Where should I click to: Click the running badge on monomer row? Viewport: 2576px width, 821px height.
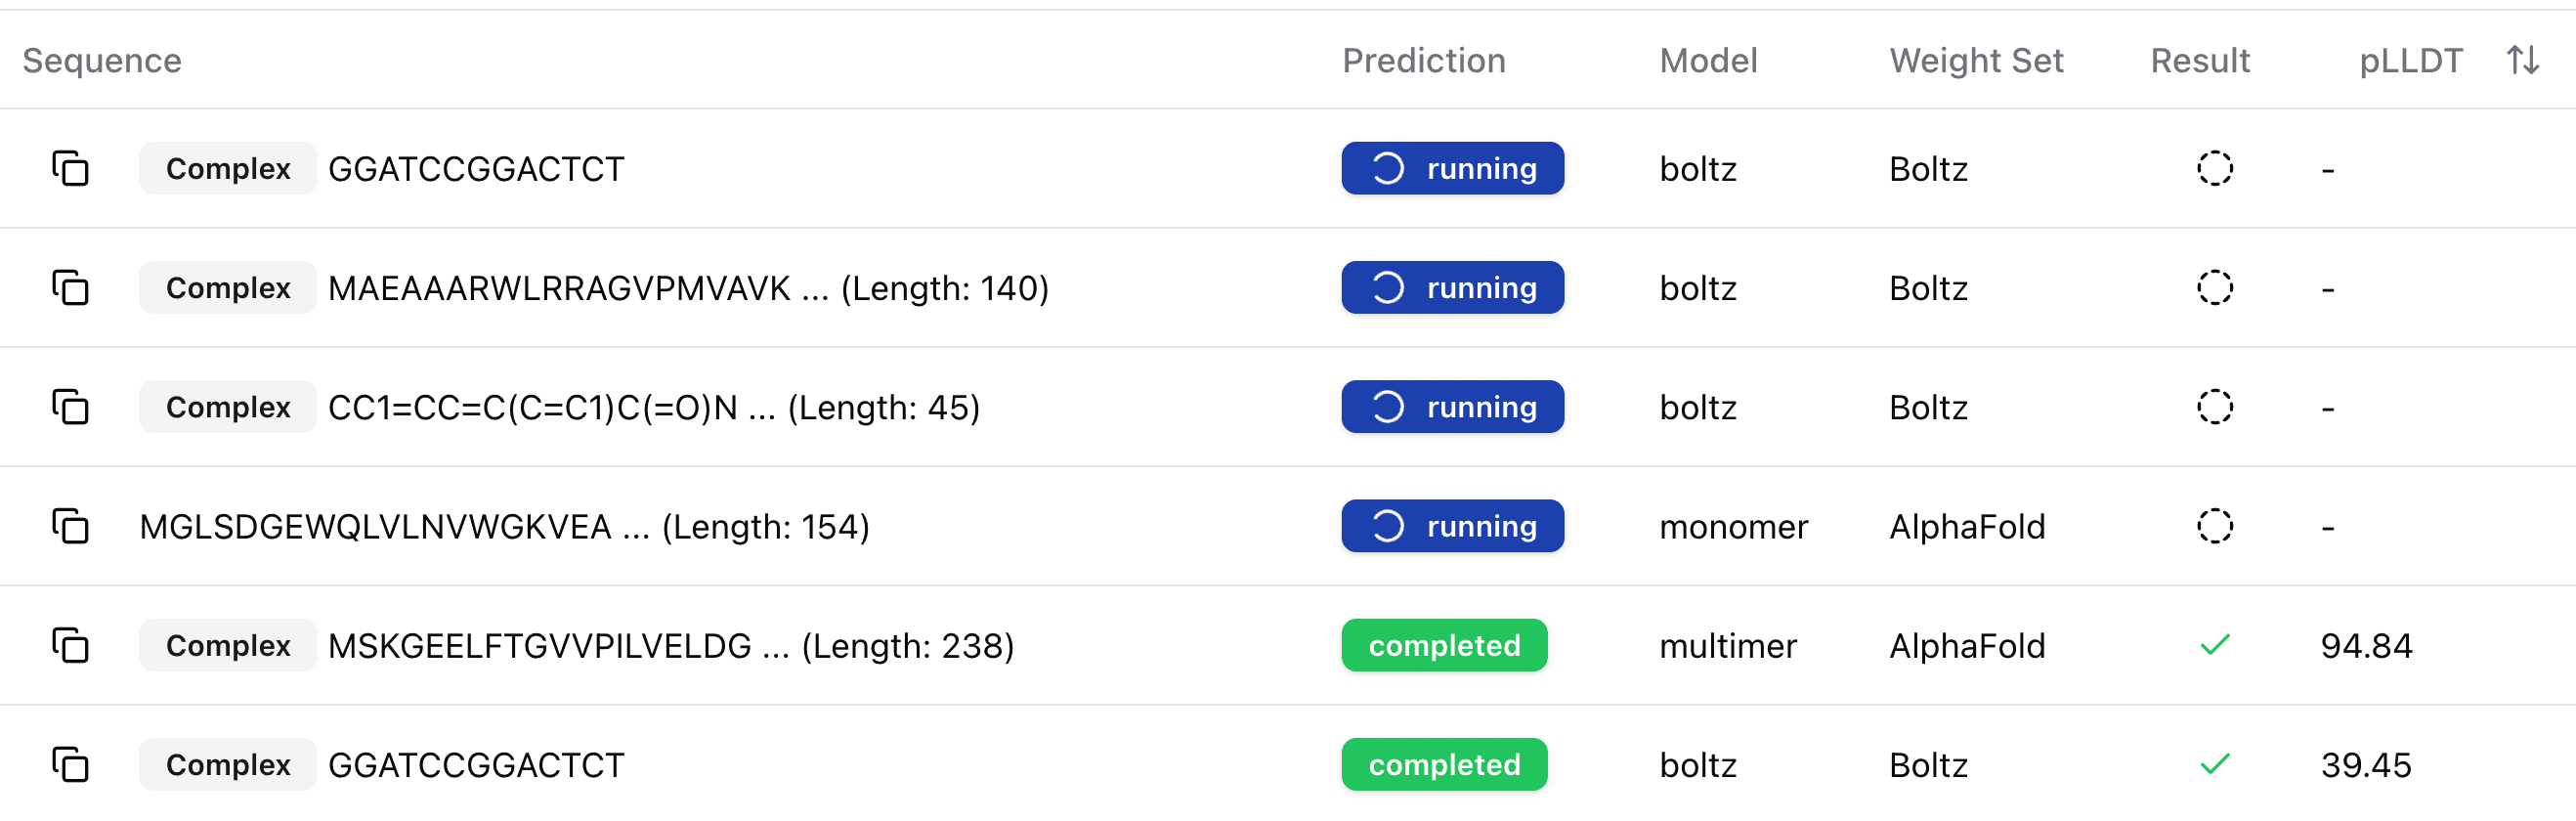(1452, 526)
